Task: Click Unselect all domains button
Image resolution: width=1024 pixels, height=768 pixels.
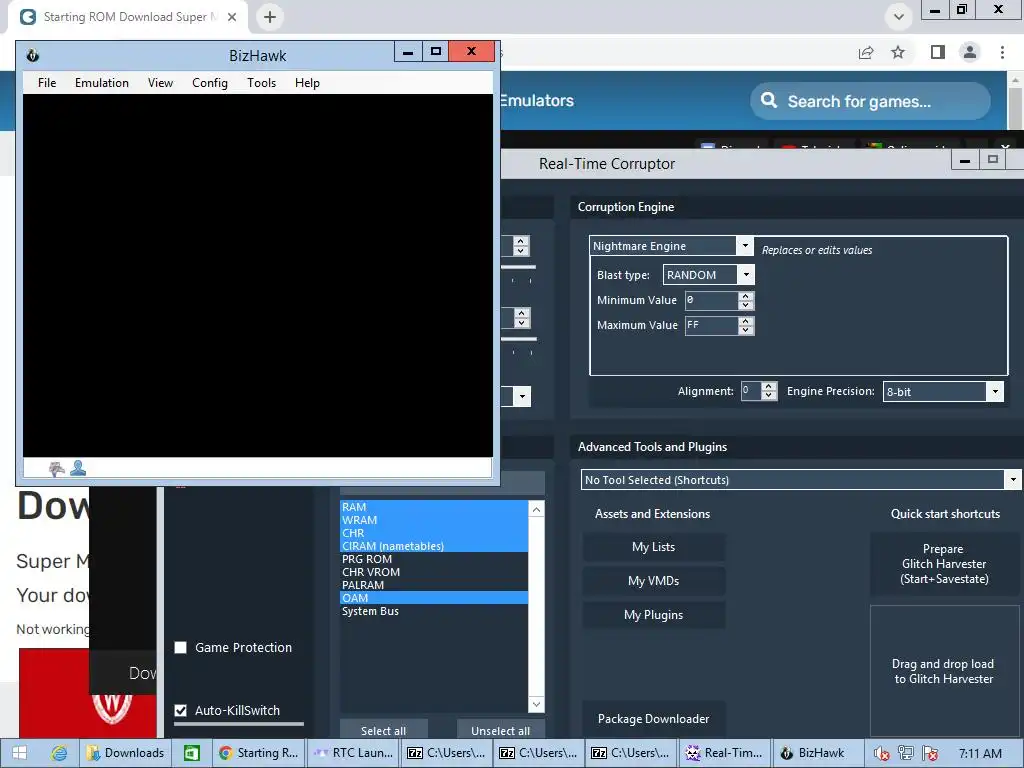Action: pos(500,730)
